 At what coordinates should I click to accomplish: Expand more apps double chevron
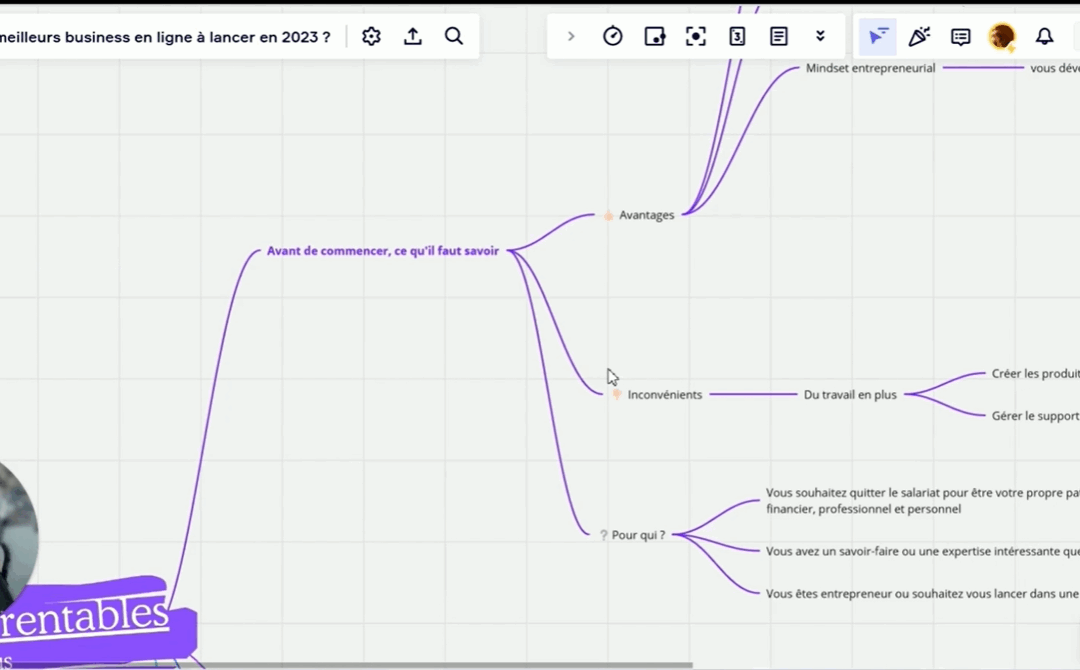(820, 37)
